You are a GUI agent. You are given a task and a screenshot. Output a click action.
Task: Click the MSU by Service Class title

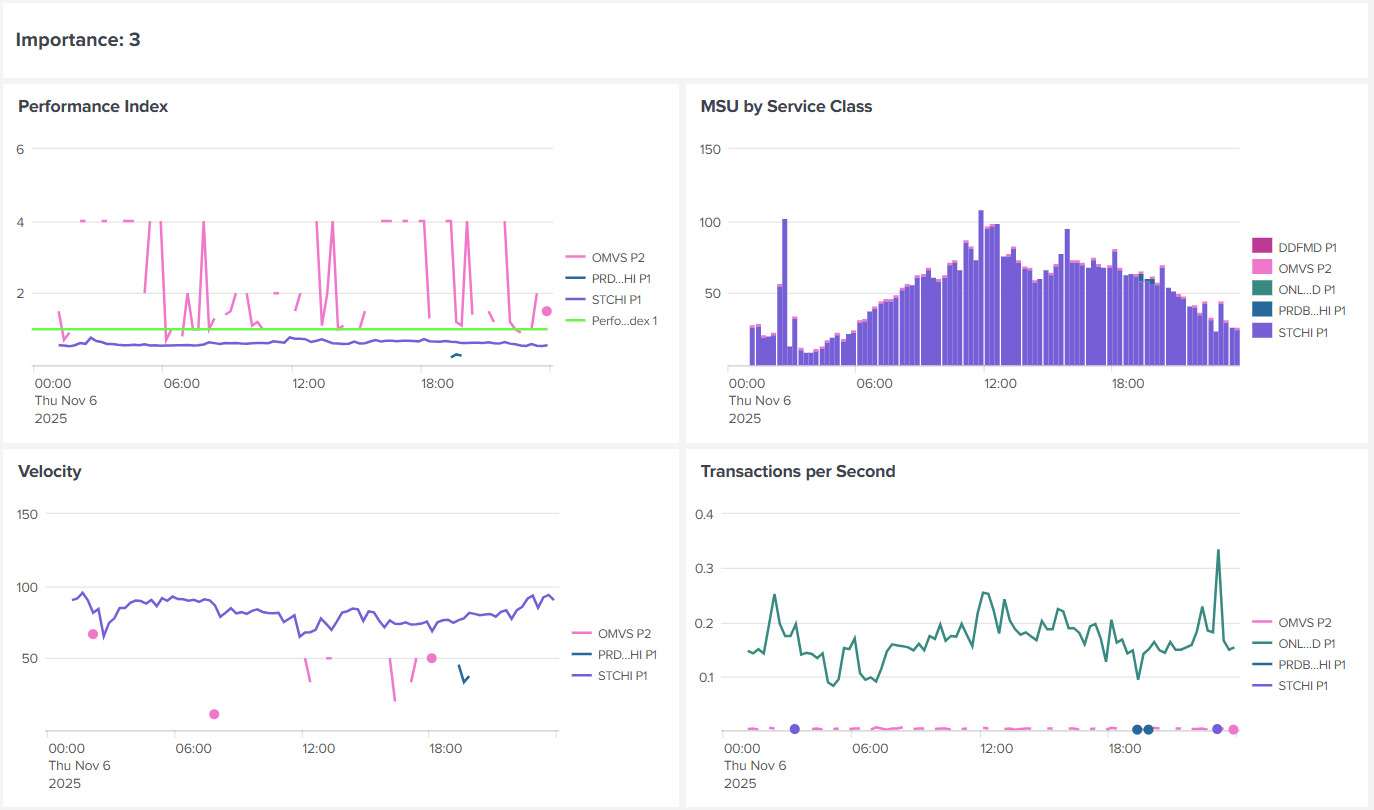tap(786, 106)
